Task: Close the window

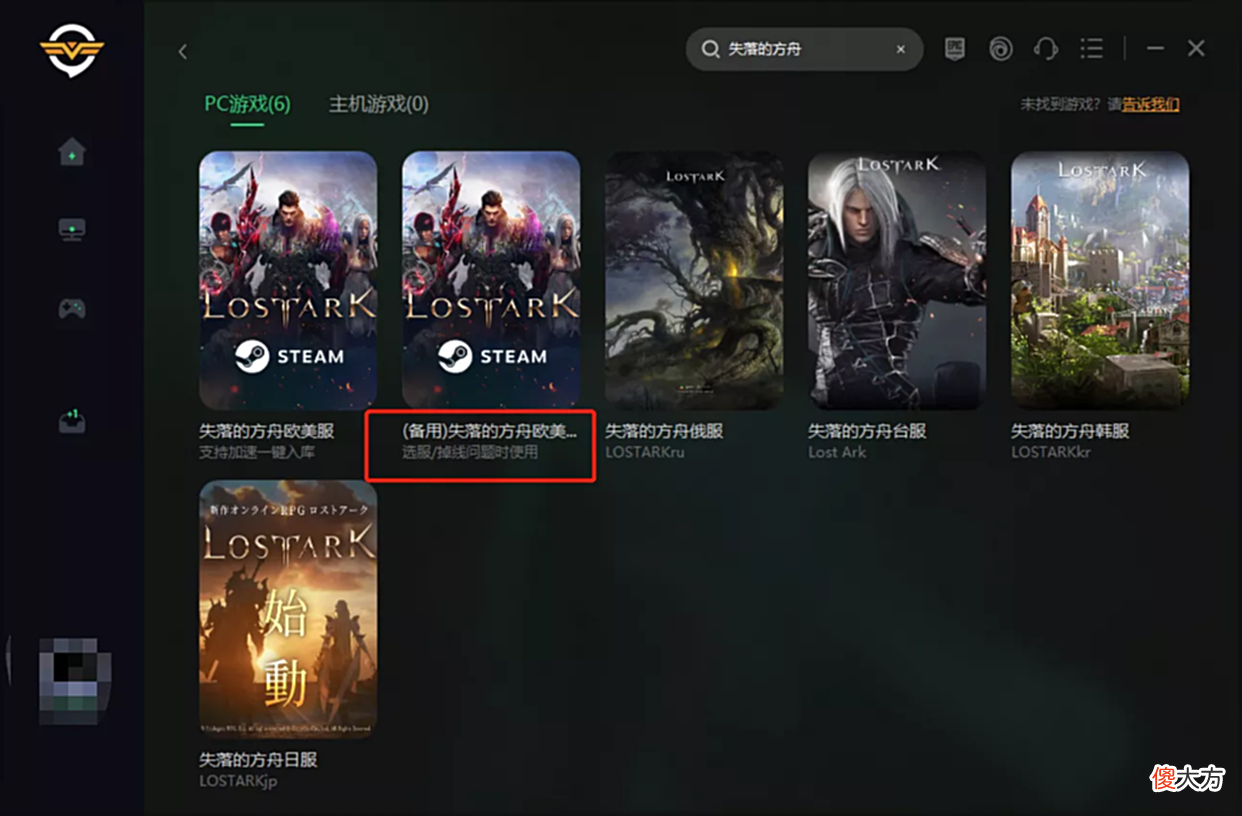Action: coord(1196,48)
